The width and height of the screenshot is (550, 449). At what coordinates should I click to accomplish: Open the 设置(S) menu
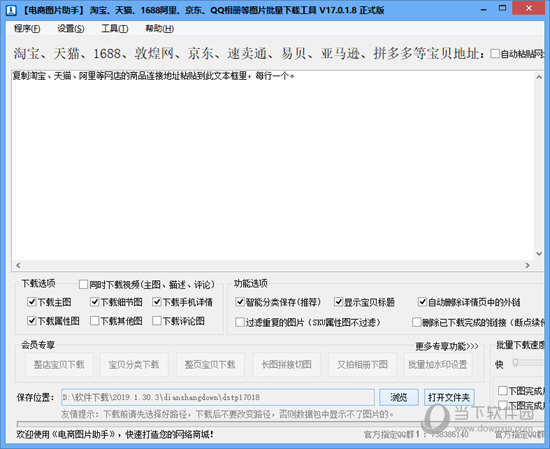71,29
